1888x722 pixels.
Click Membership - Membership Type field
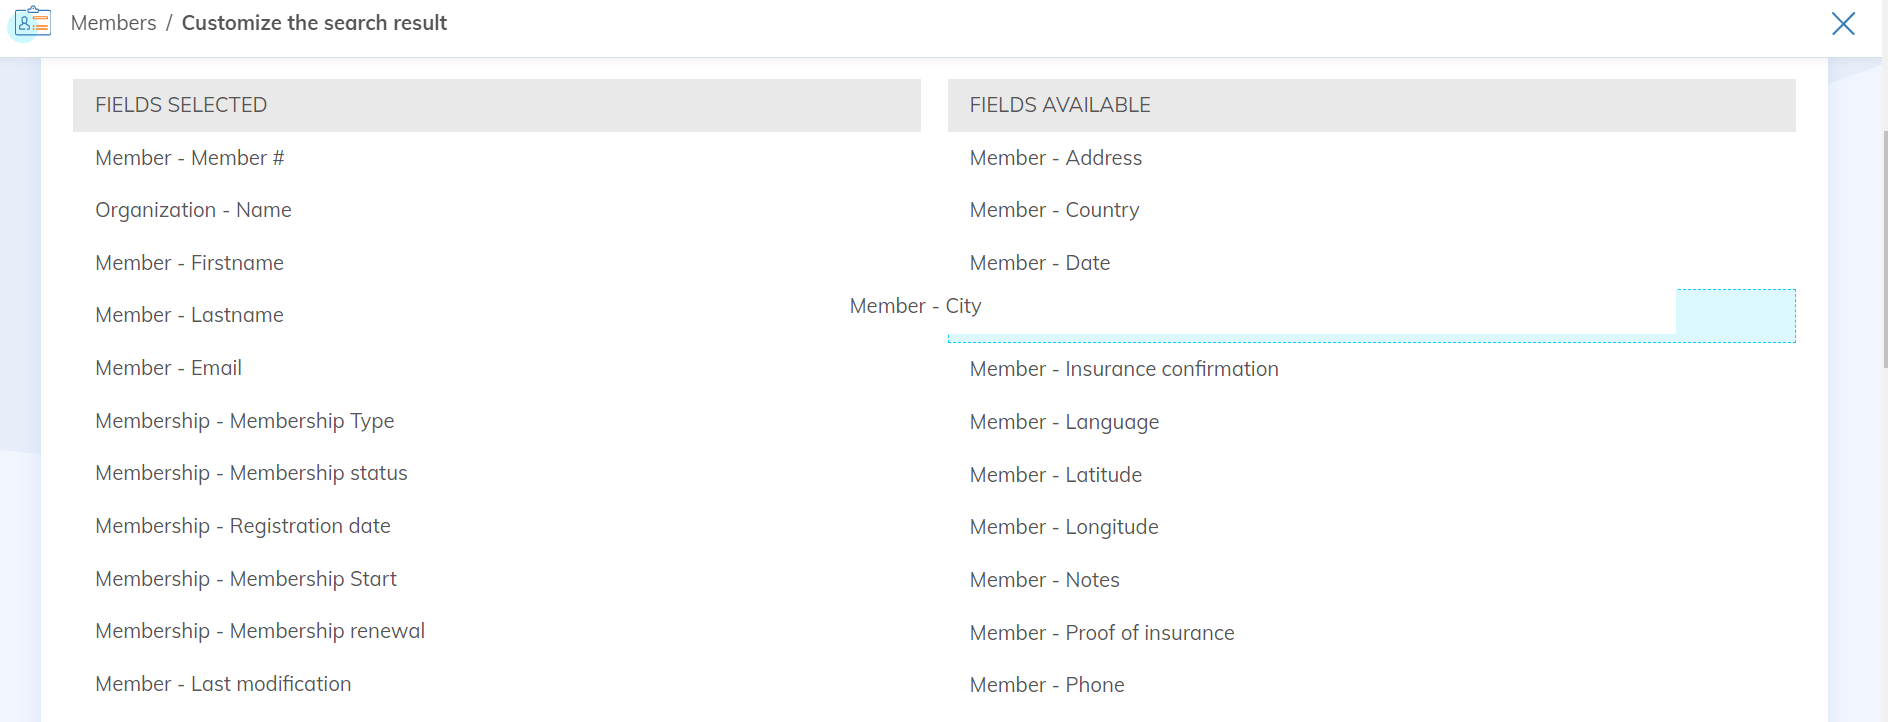tap(244, 421)
